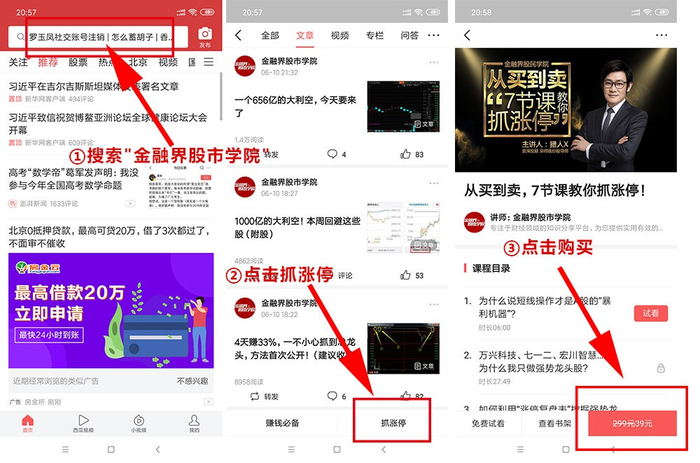This screenshot has width=700, height=463.
Task: Open post 1000亿的大利空!本周回避这些股
Action: 297,227
